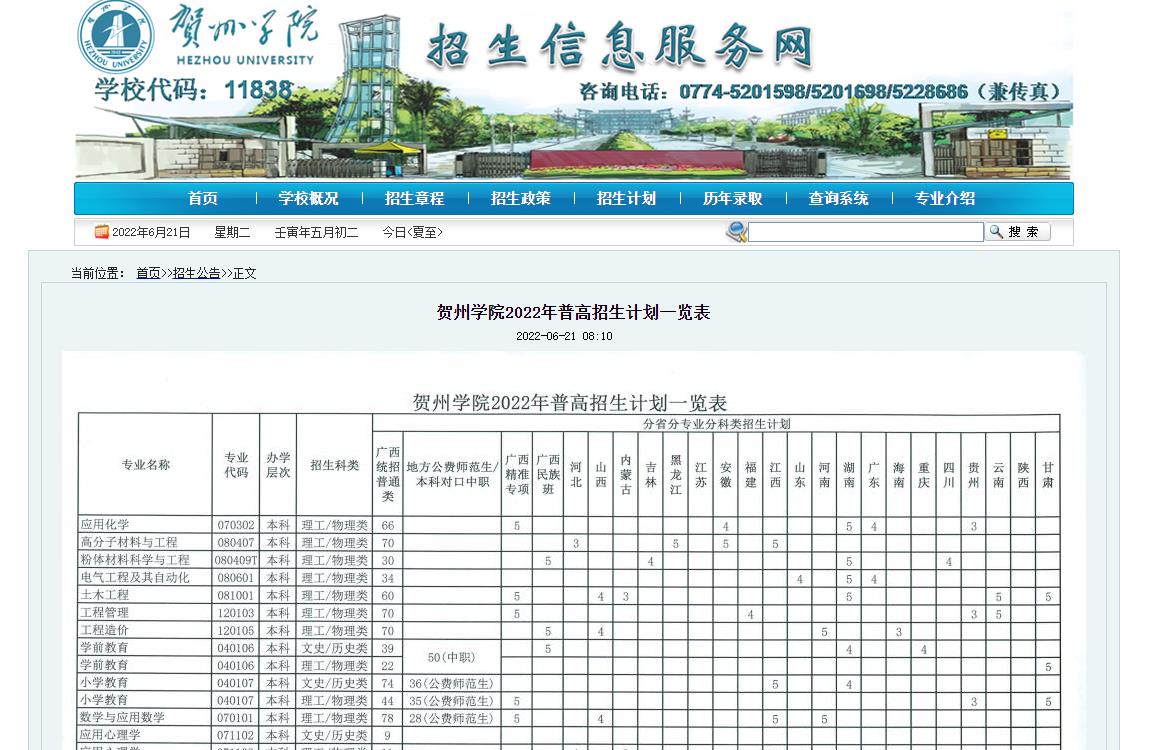Open the 学校概况 navigation item
1150x750 pixels.
coord(308,199)
